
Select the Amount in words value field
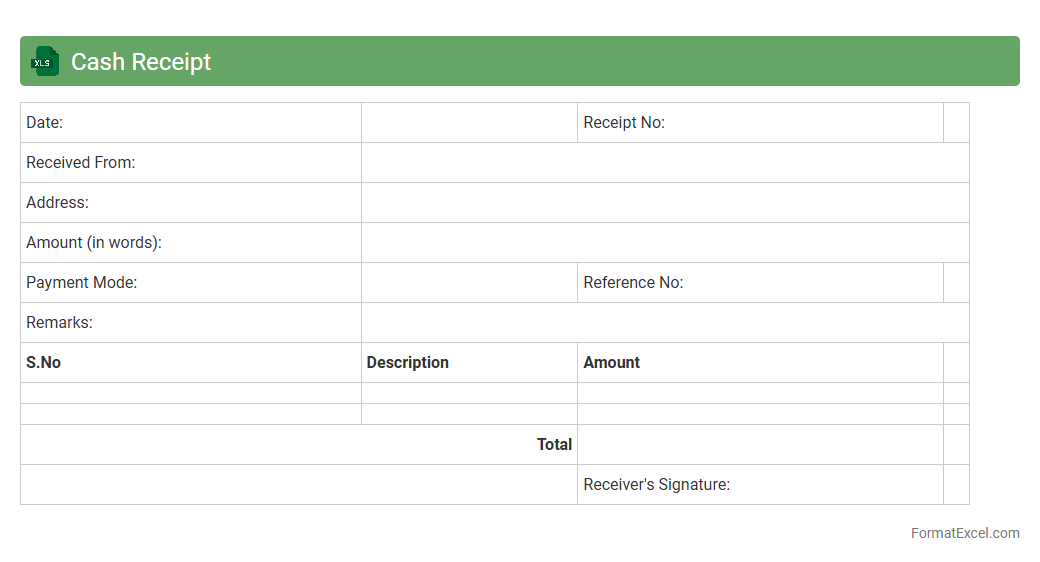coord(665,243)
